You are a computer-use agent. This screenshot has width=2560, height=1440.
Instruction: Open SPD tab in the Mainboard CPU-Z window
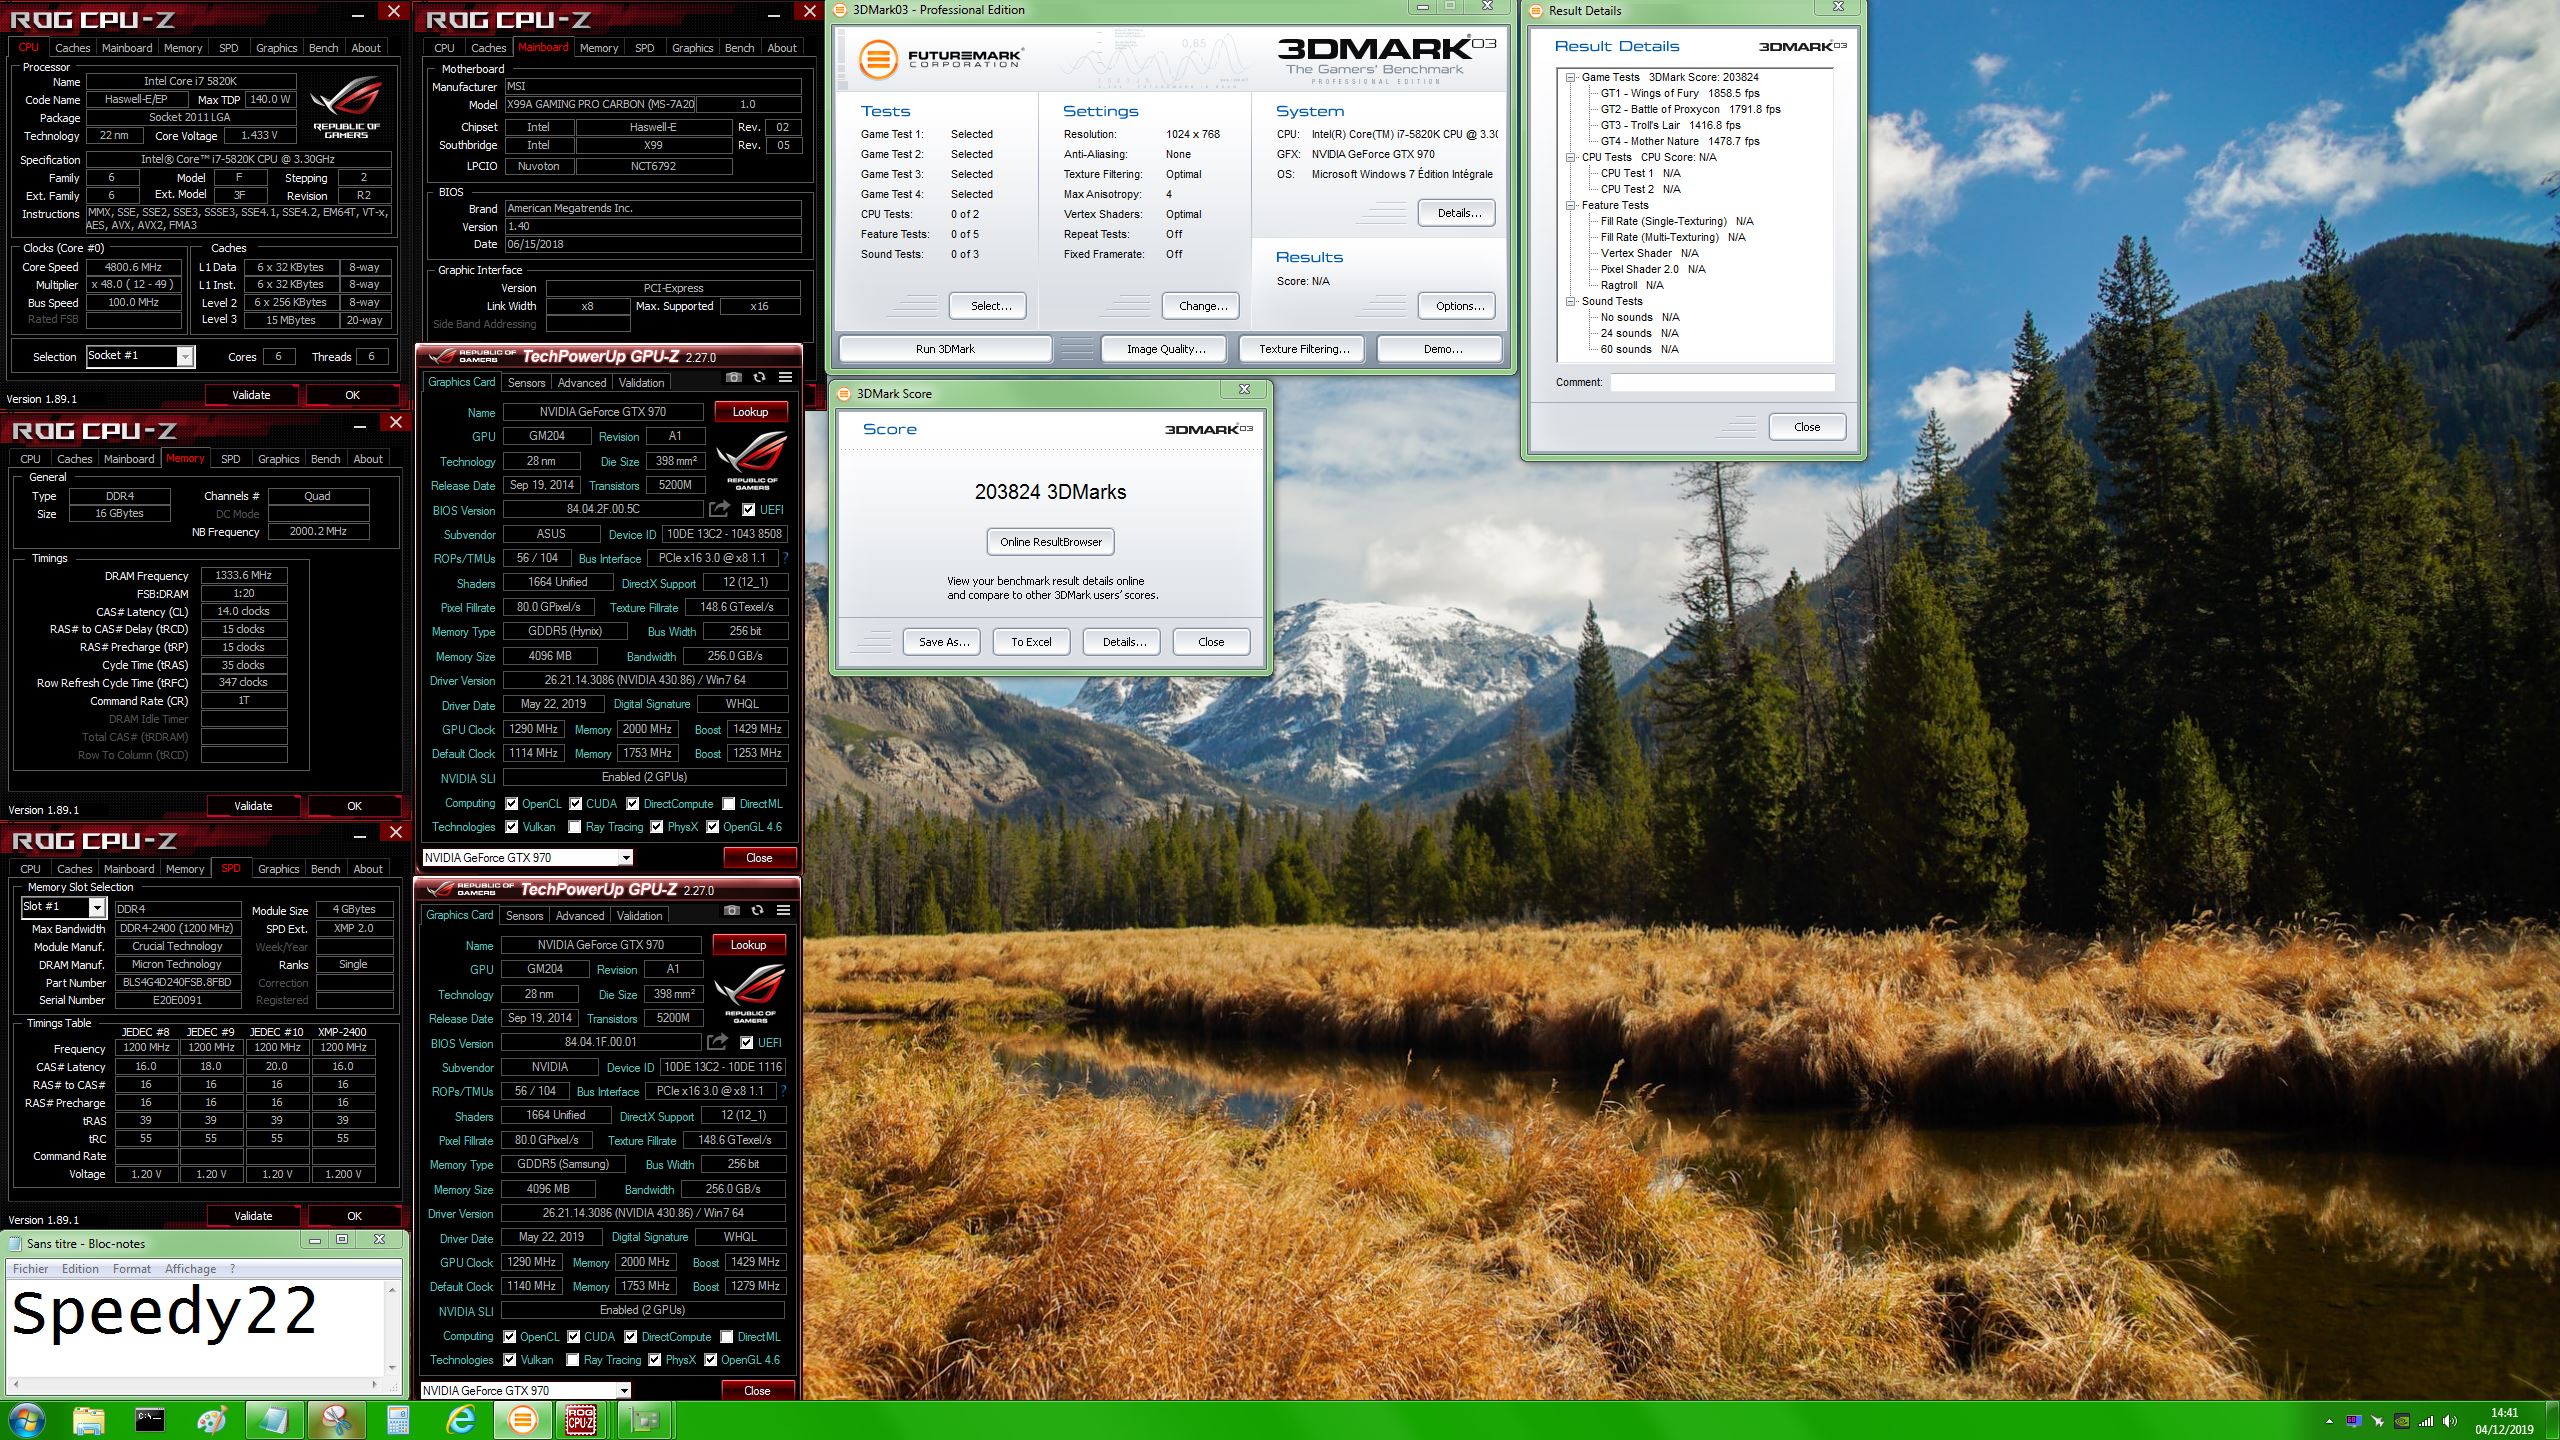coord(645,47)
